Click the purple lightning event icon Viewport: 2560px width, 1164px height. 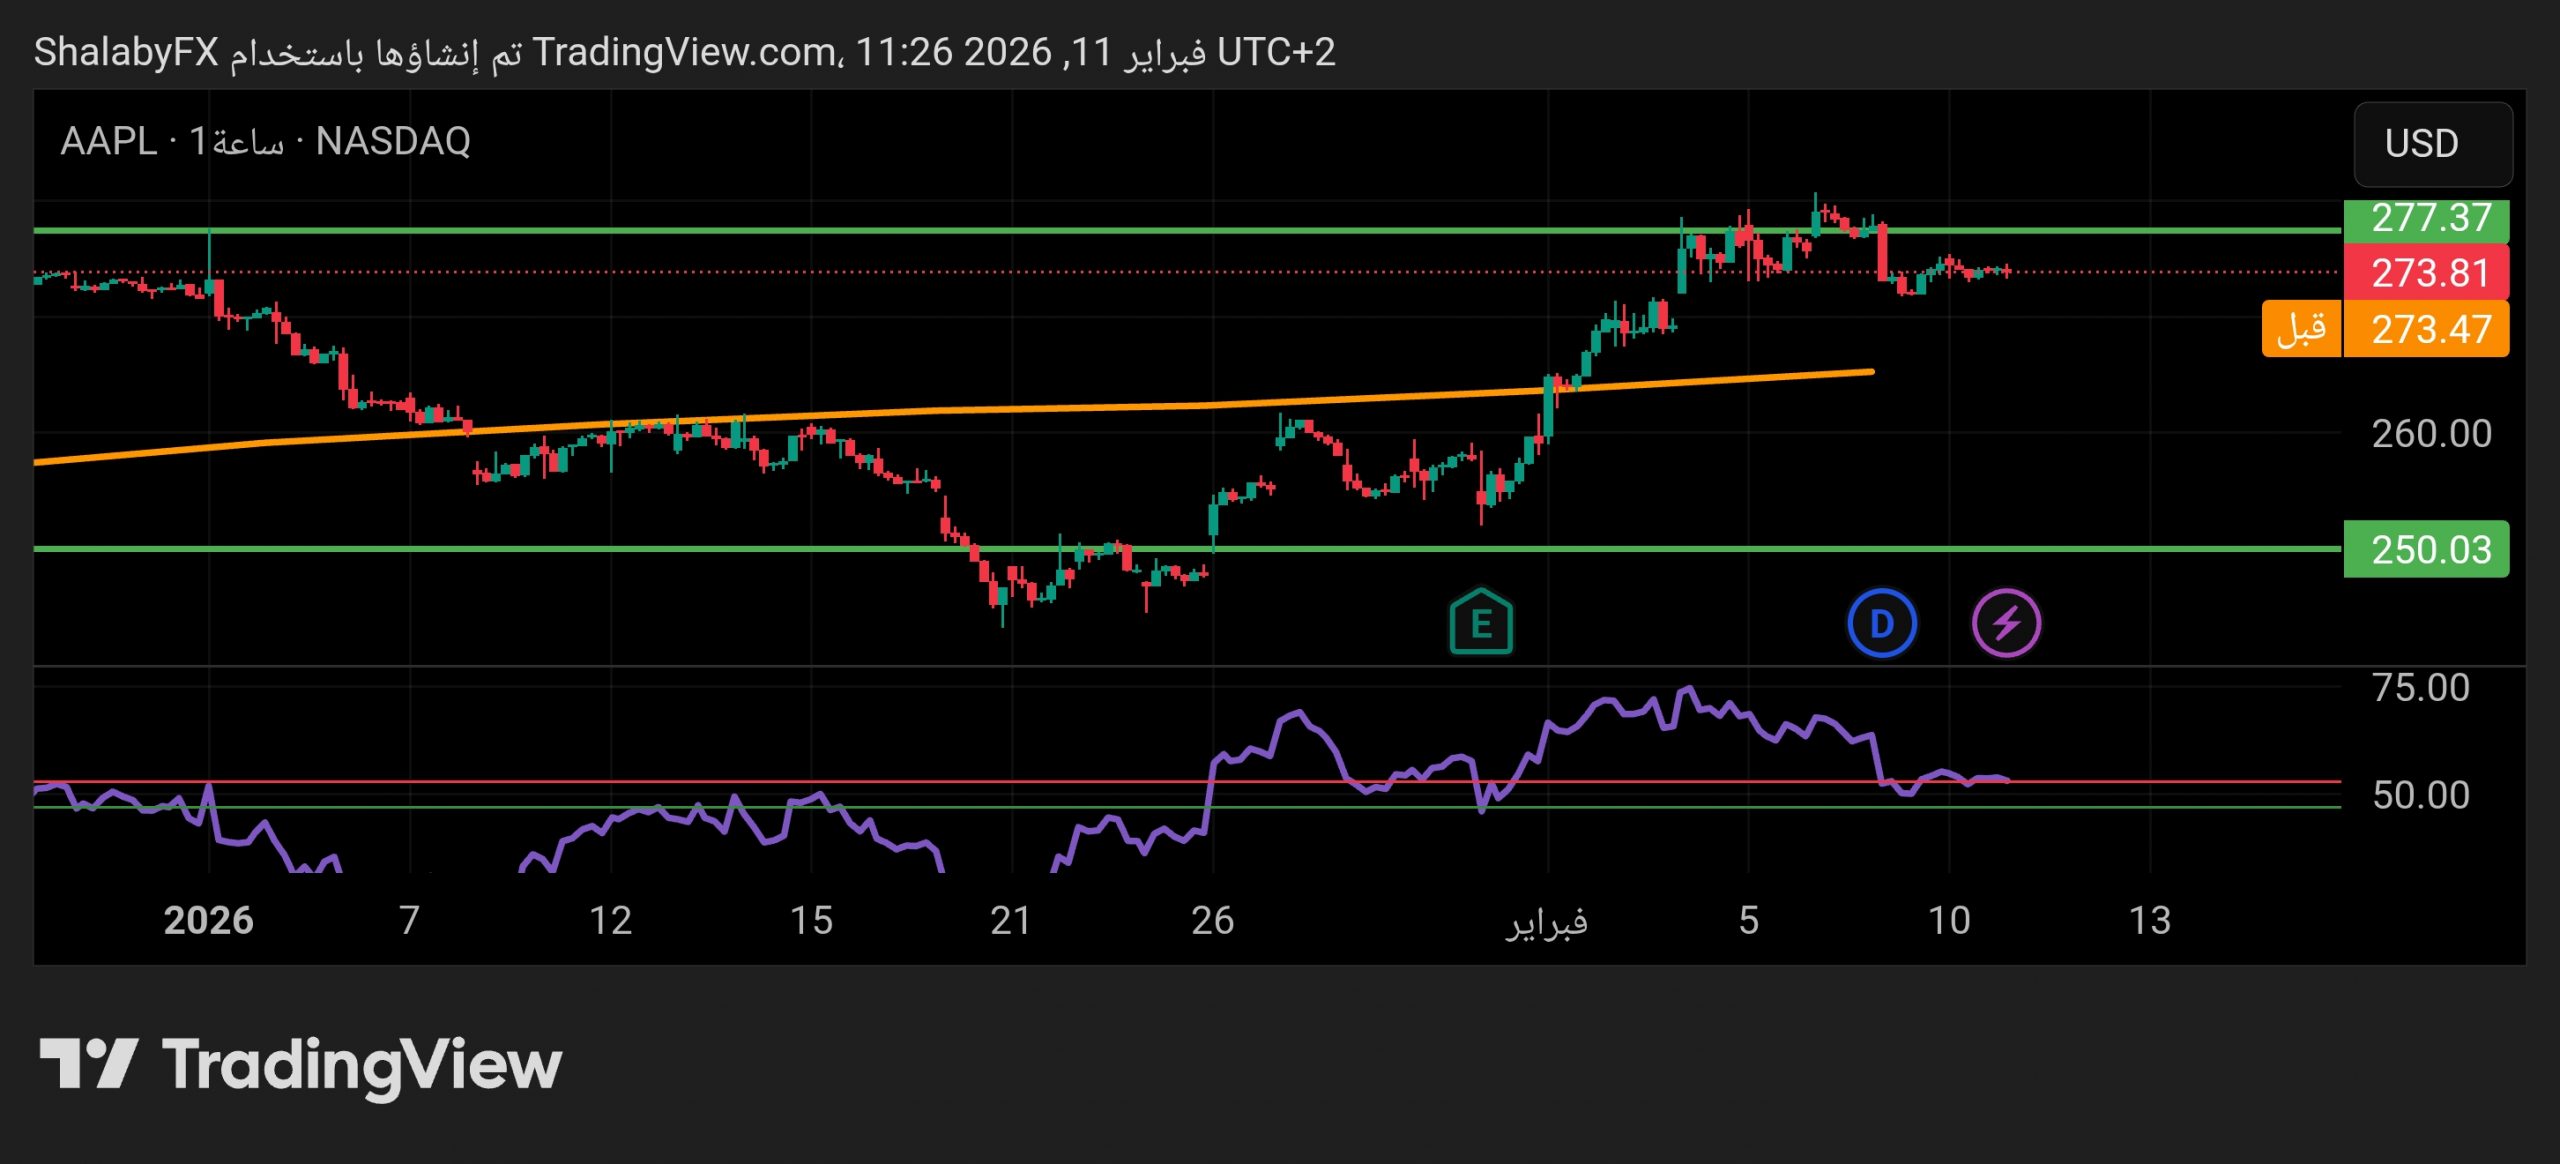point(2006,623)
